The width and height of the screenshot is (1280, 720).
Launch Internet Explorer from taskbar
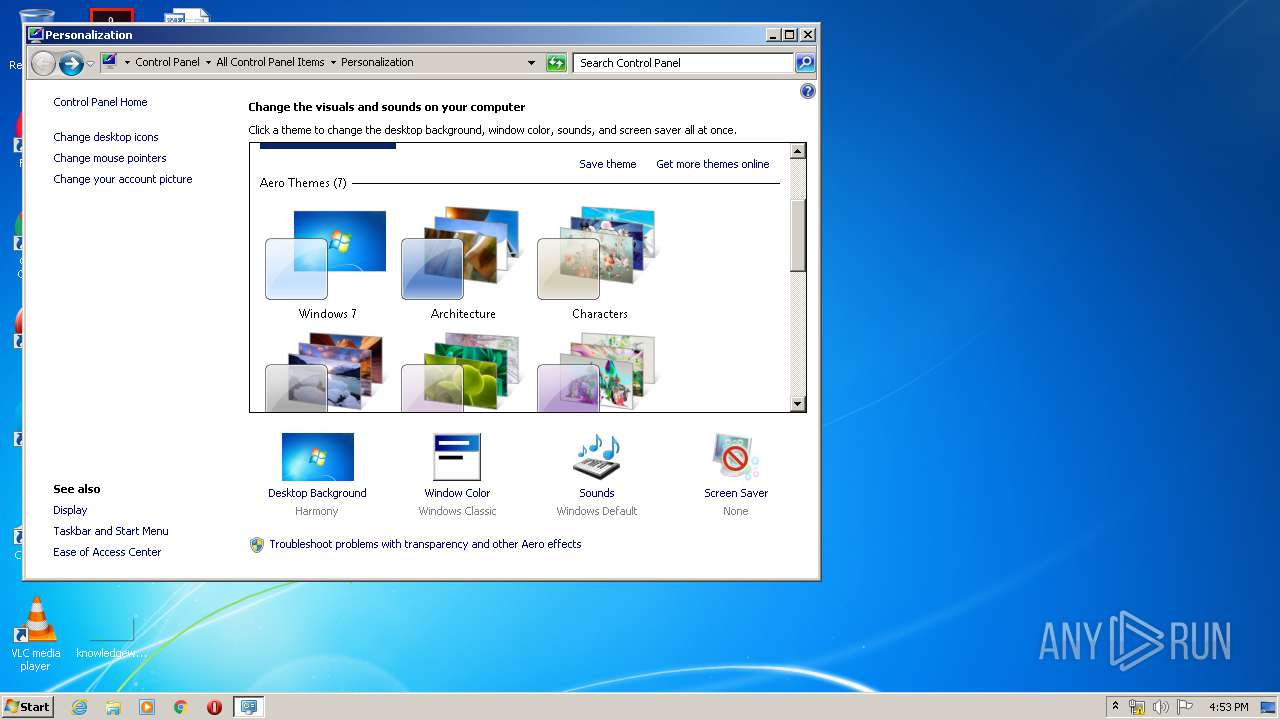(x=79, y=707)
